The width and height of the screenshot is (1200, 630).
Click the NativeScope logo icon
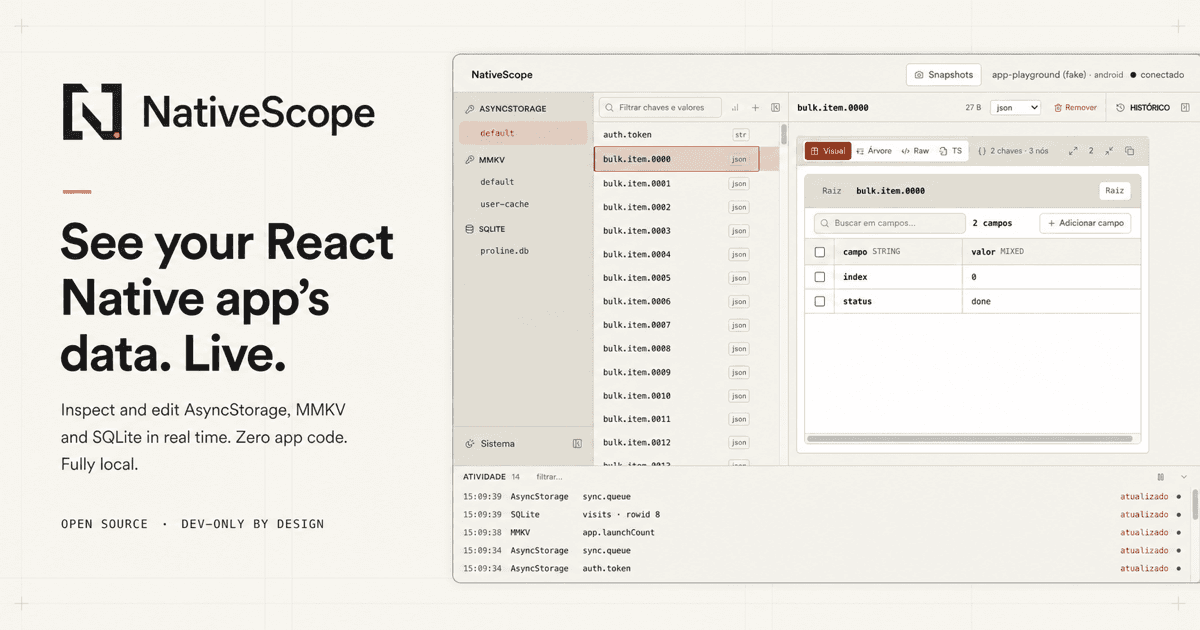pos(92,111)
